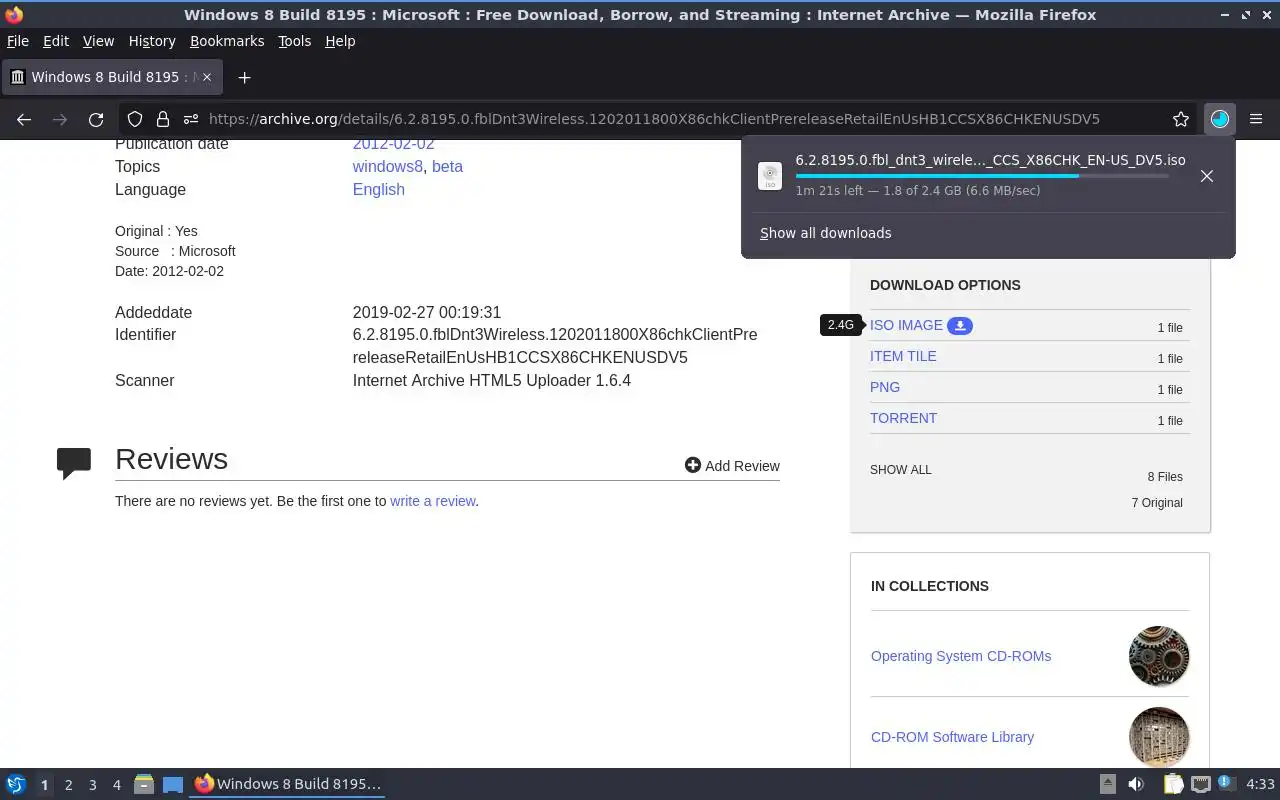Viewport: 1280px width, 800px height.
Task: Toggle the downloads panel toolbar button
Action: 1219,119
